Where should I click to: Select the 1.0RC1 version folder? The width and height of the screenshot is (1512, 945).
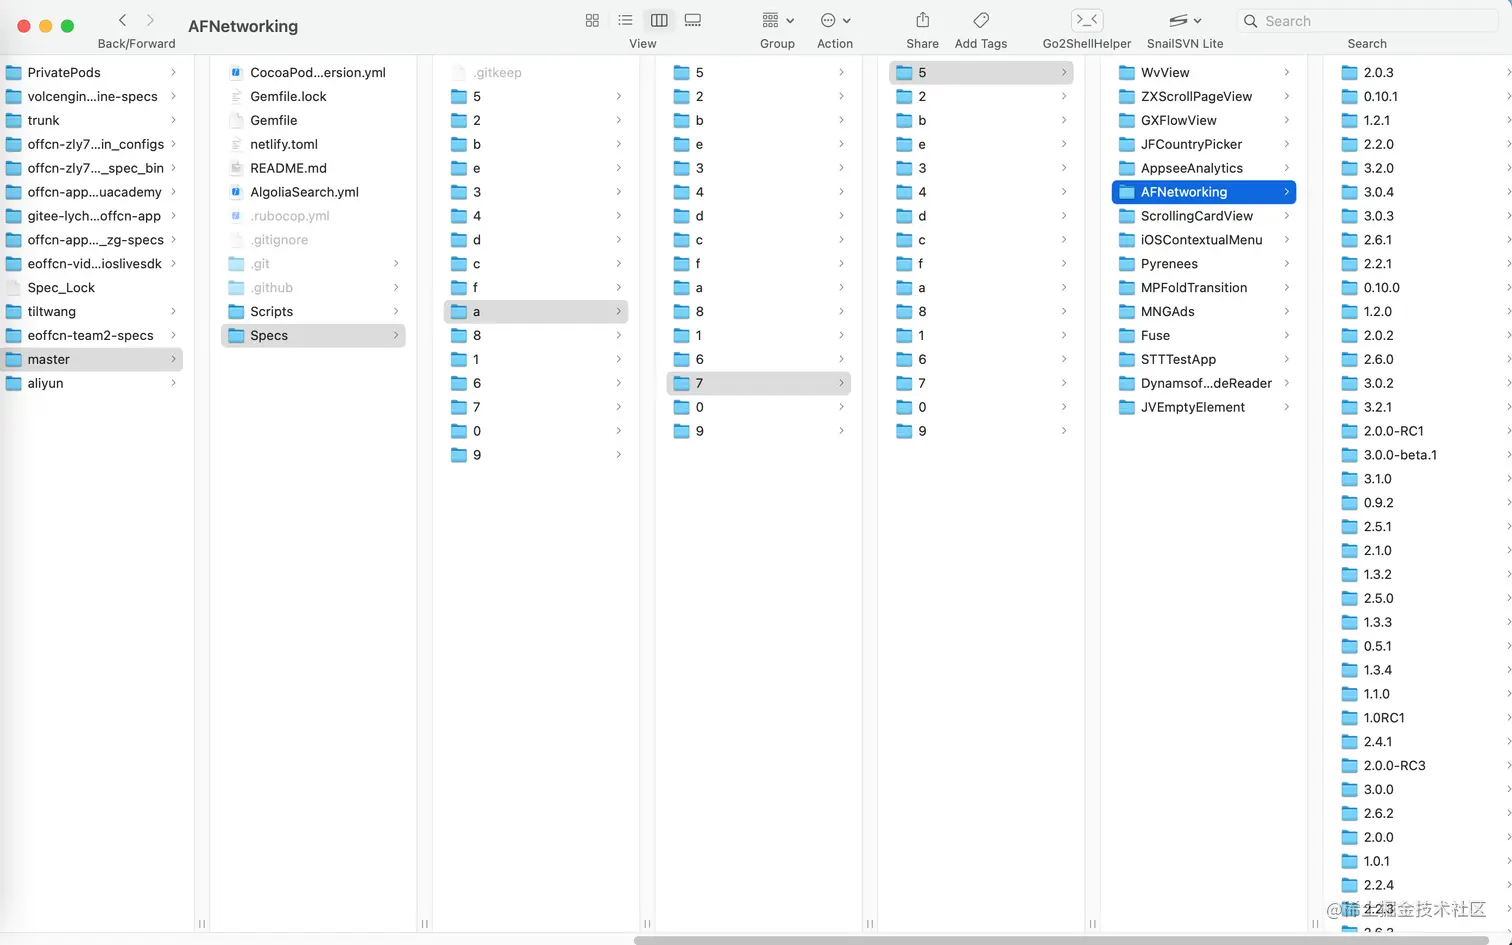[1423, 718]
